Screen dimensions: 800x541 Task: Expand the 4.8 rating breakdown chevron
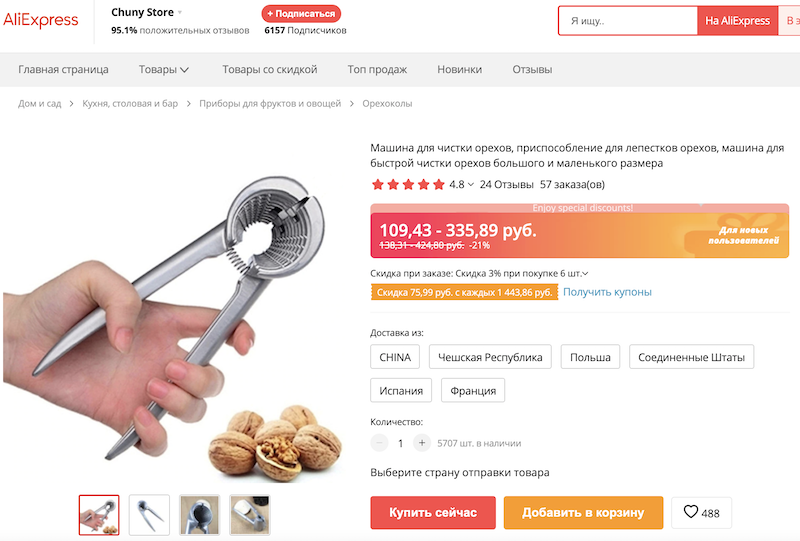click(470, 185)
